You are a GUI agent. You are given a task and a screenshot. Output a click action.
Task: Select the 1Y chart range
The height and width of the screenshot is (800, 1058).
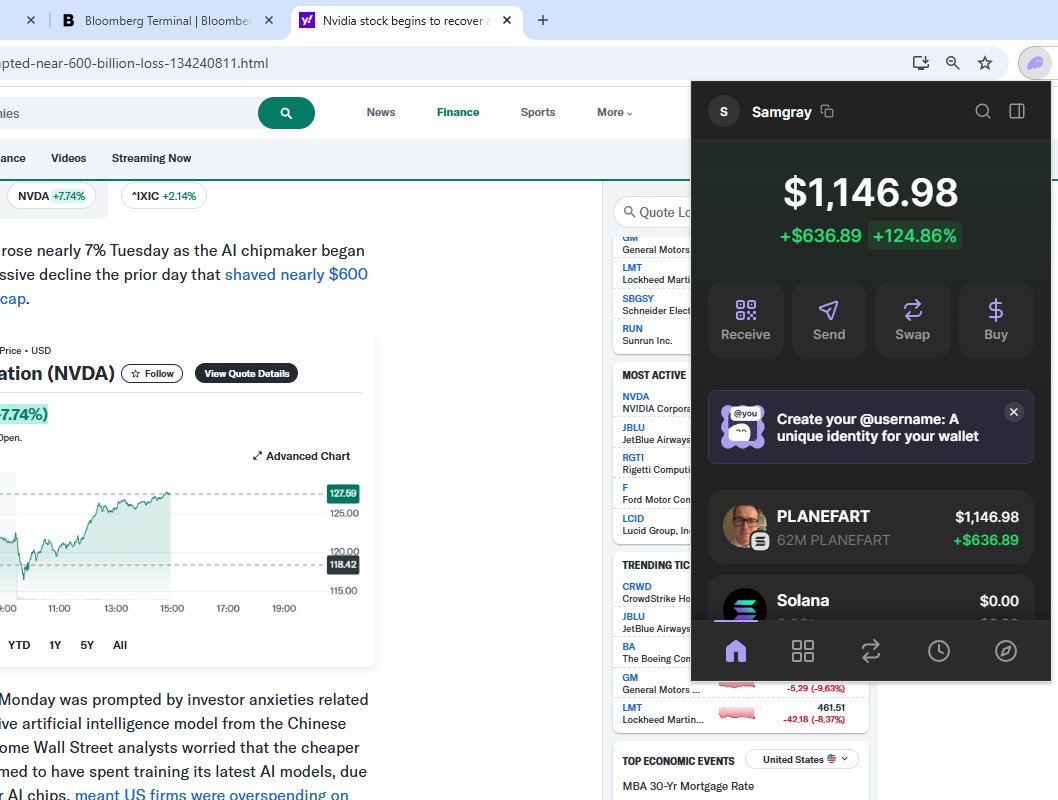[x=55, y=645]
